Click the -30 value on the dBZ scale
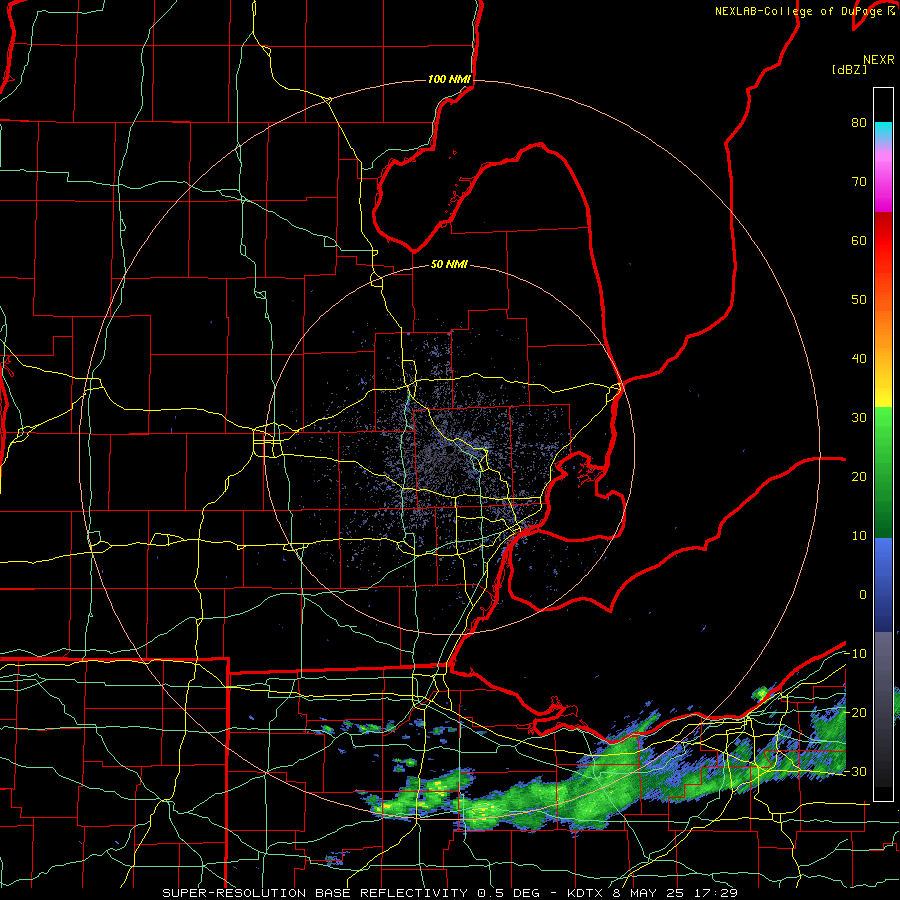900x900 pixels. [x=855, y=771]
